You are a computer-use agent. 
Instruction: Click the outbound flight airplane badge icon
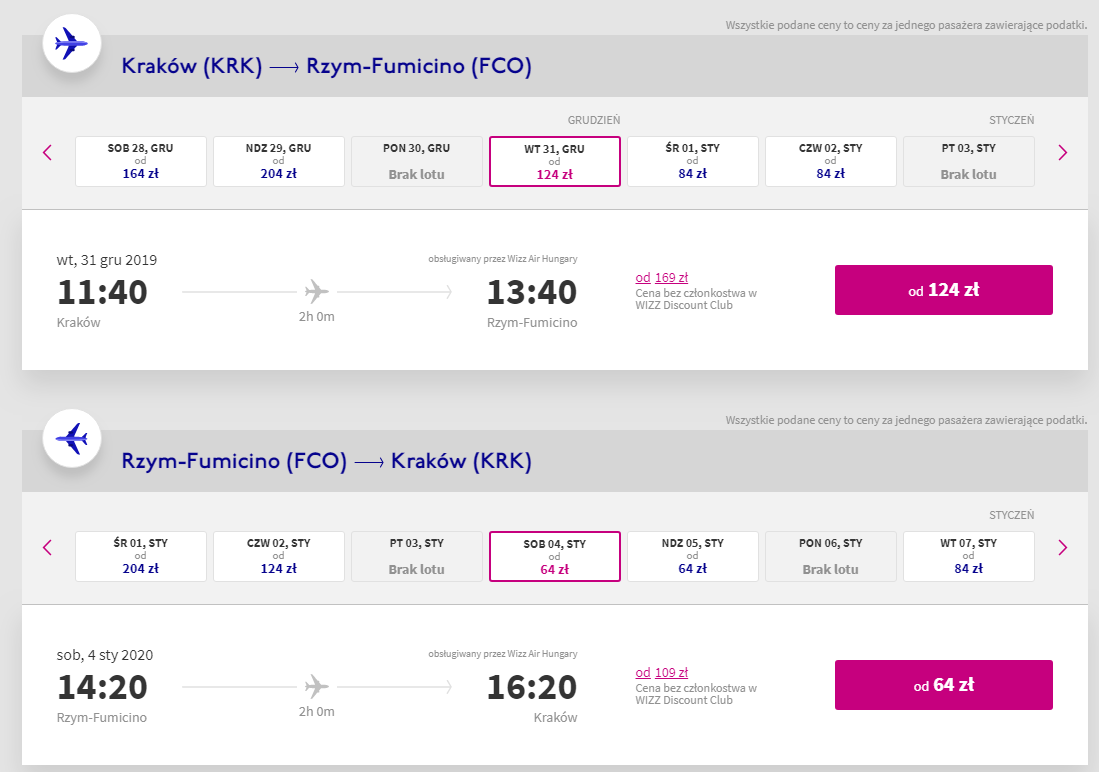[x=71, y=43]
